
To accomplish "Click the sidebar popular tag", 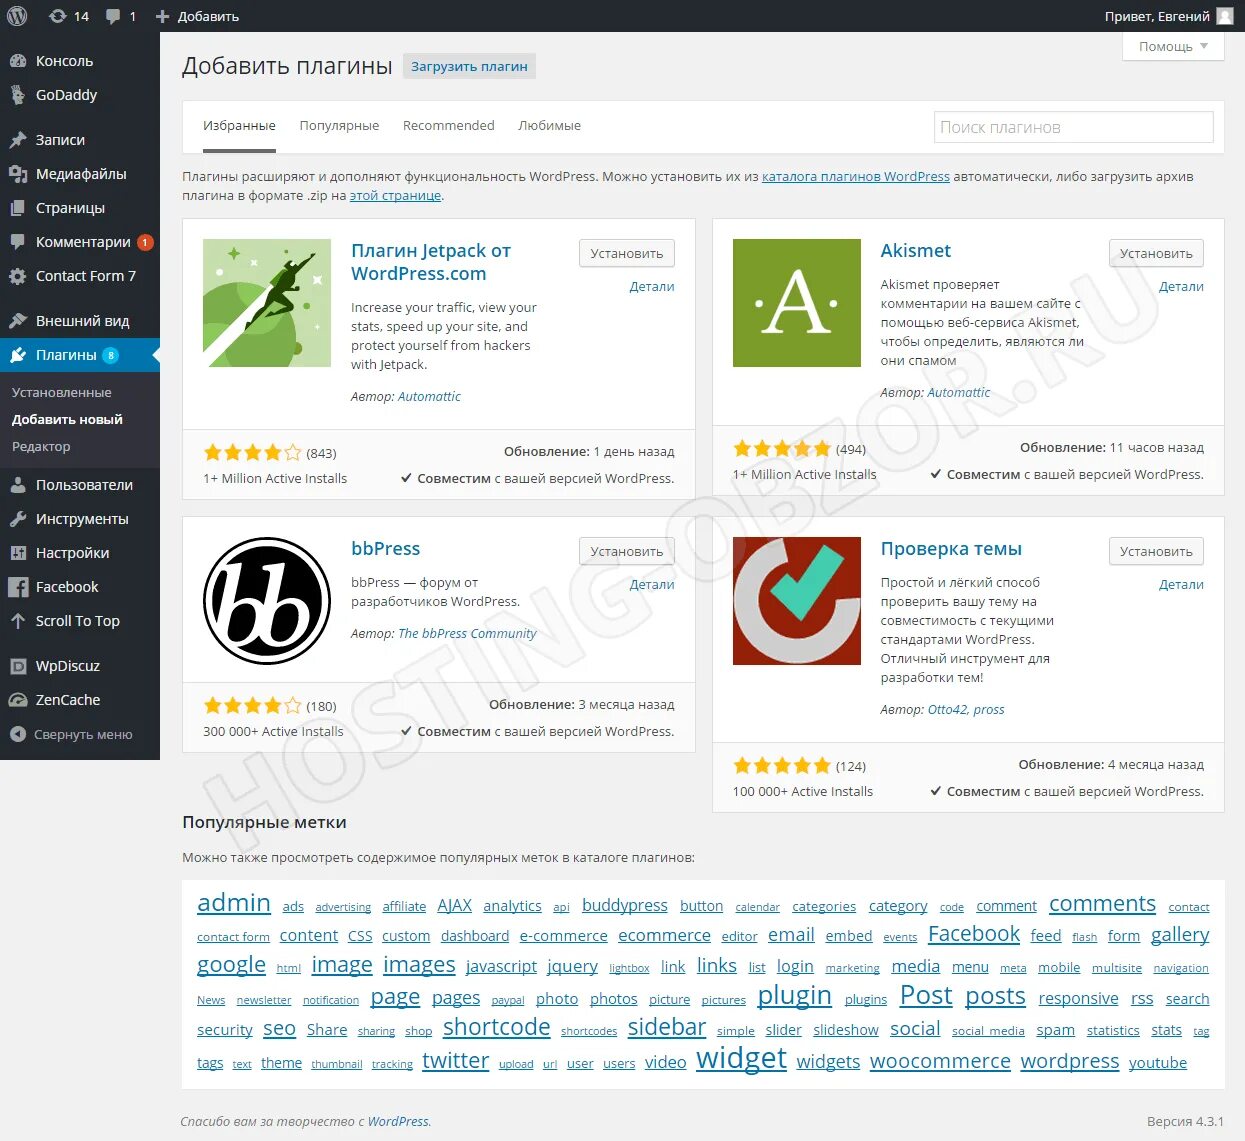I will (666, 1027).
